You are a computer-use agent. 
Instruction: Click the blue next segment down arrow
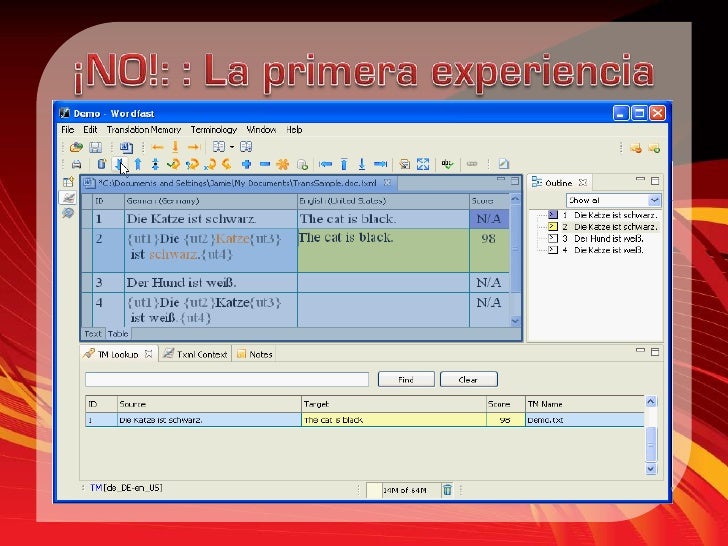[x=120, y=164]
